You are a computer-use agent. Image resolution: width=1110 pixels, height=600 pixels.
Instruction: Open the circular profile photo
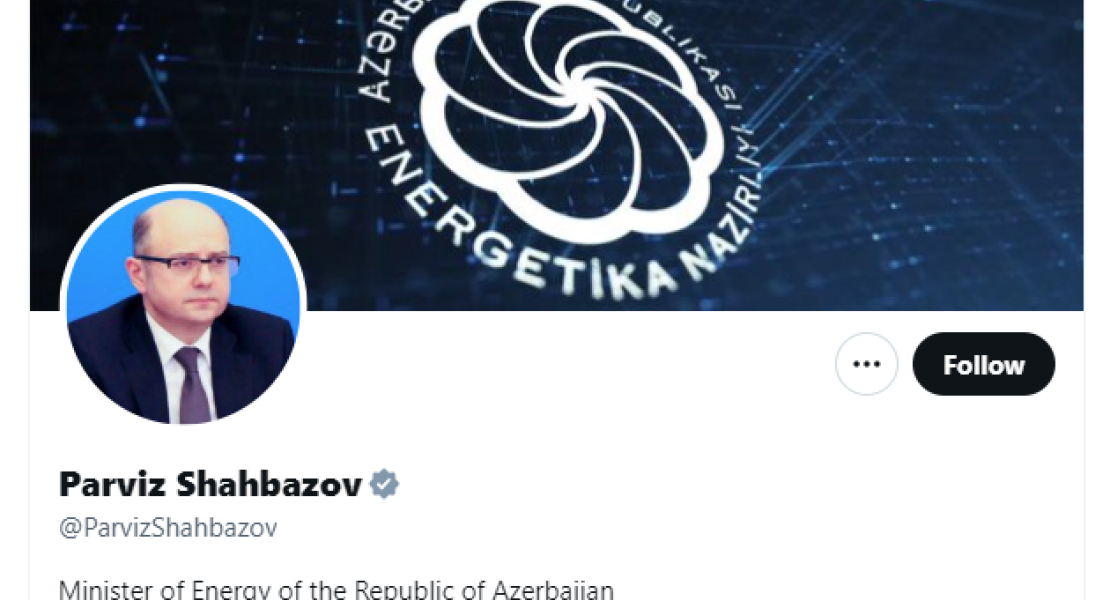click(184, 306)
